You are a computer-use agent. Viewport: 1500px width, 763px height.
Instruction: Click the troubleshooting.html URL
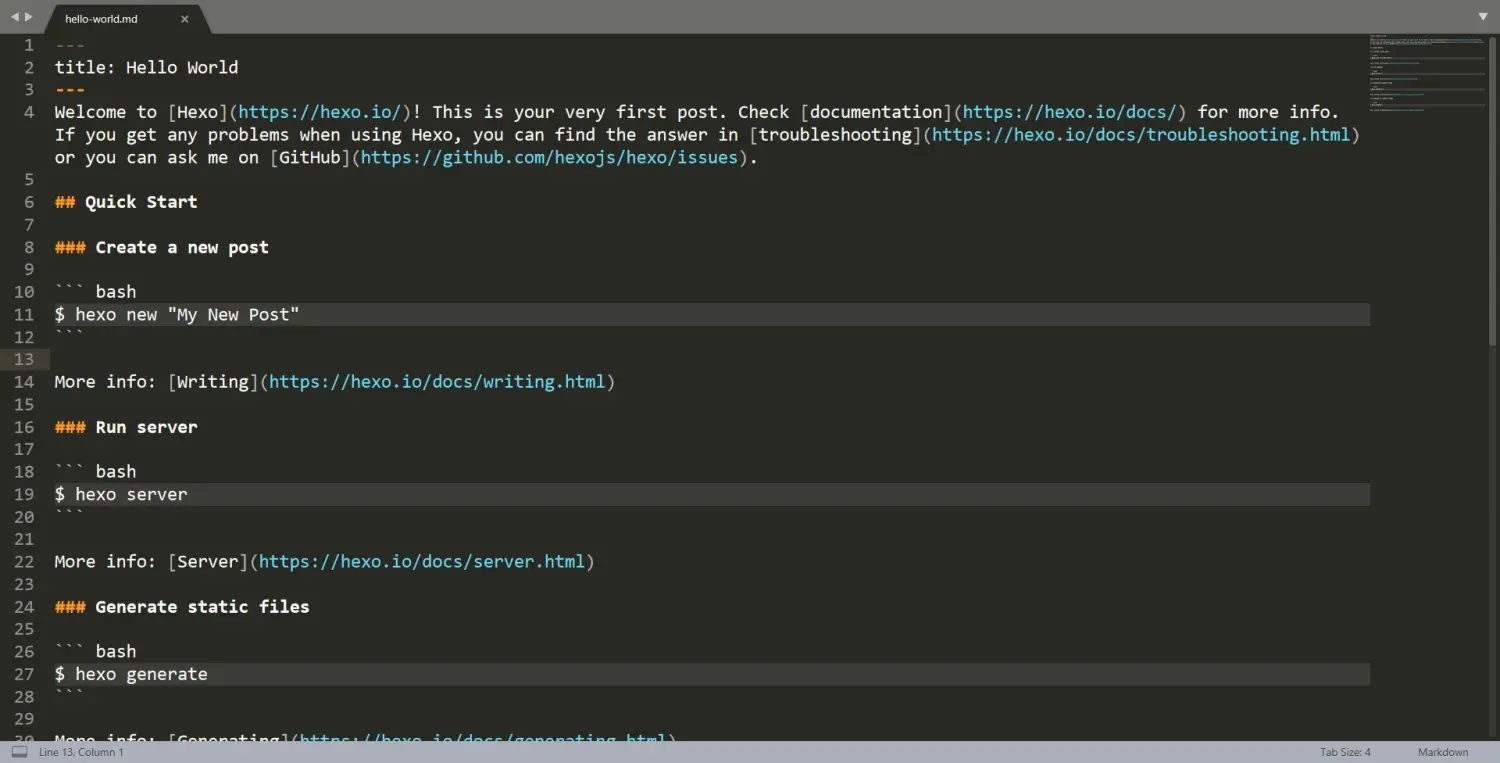[x=1141, y=134]
